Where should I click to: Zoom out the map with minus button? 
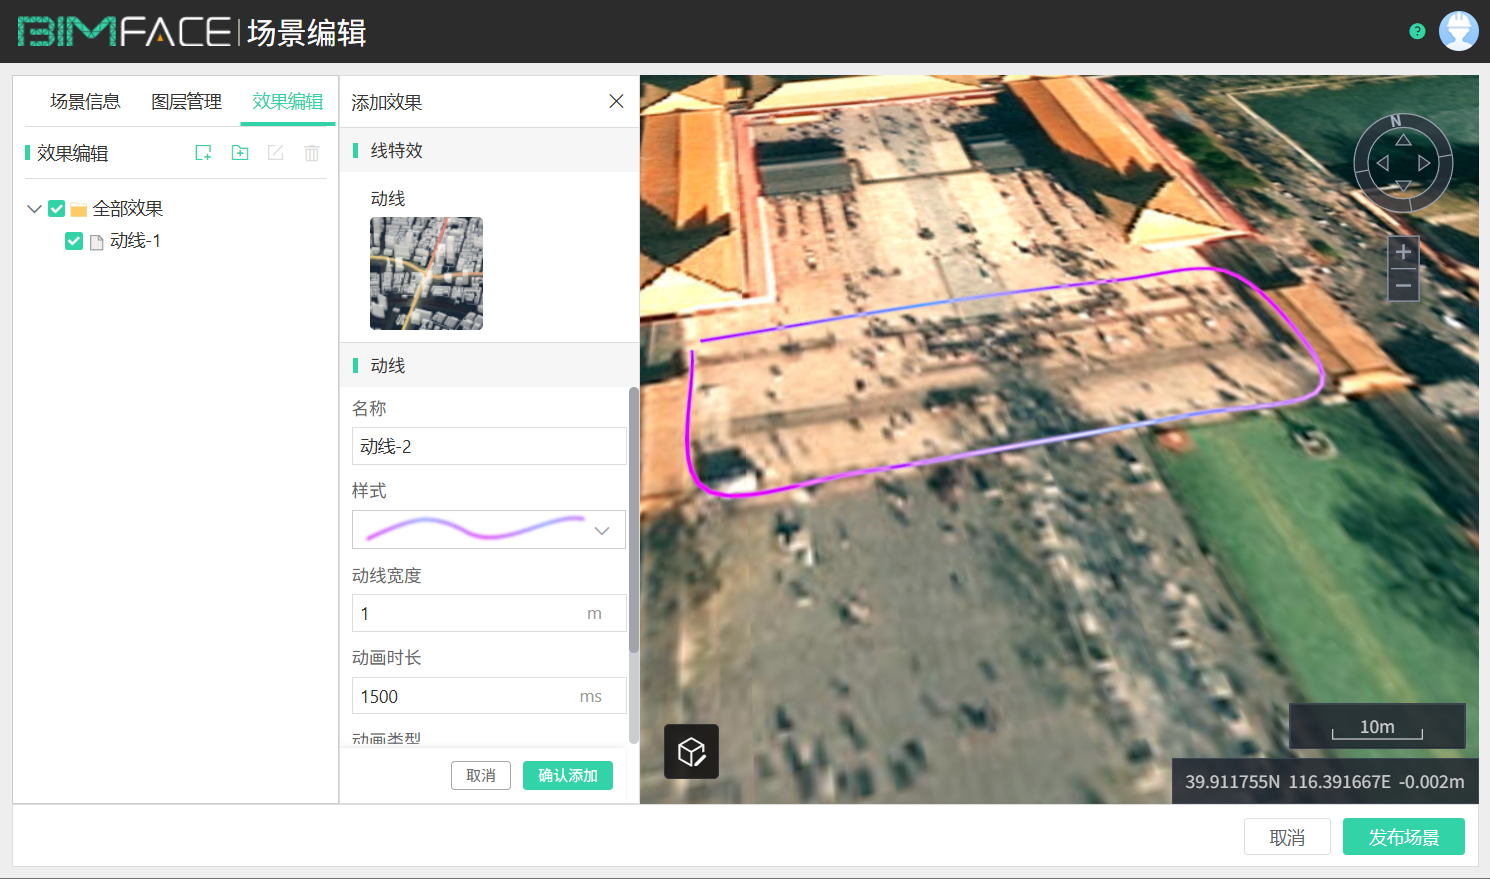click(x=1403, y=286)
